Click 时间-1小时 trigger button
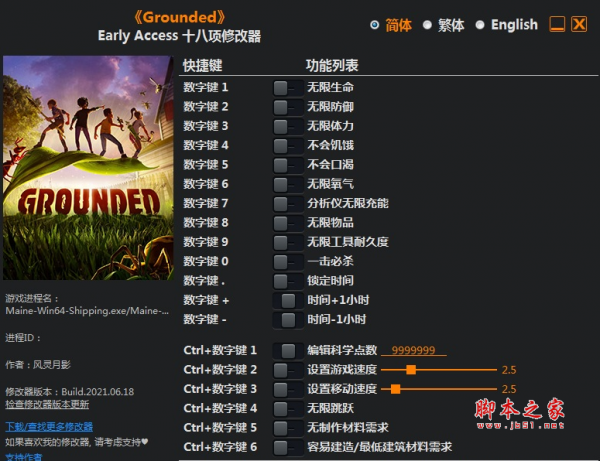Screen dimensions: 600x461 coord(288,319)
